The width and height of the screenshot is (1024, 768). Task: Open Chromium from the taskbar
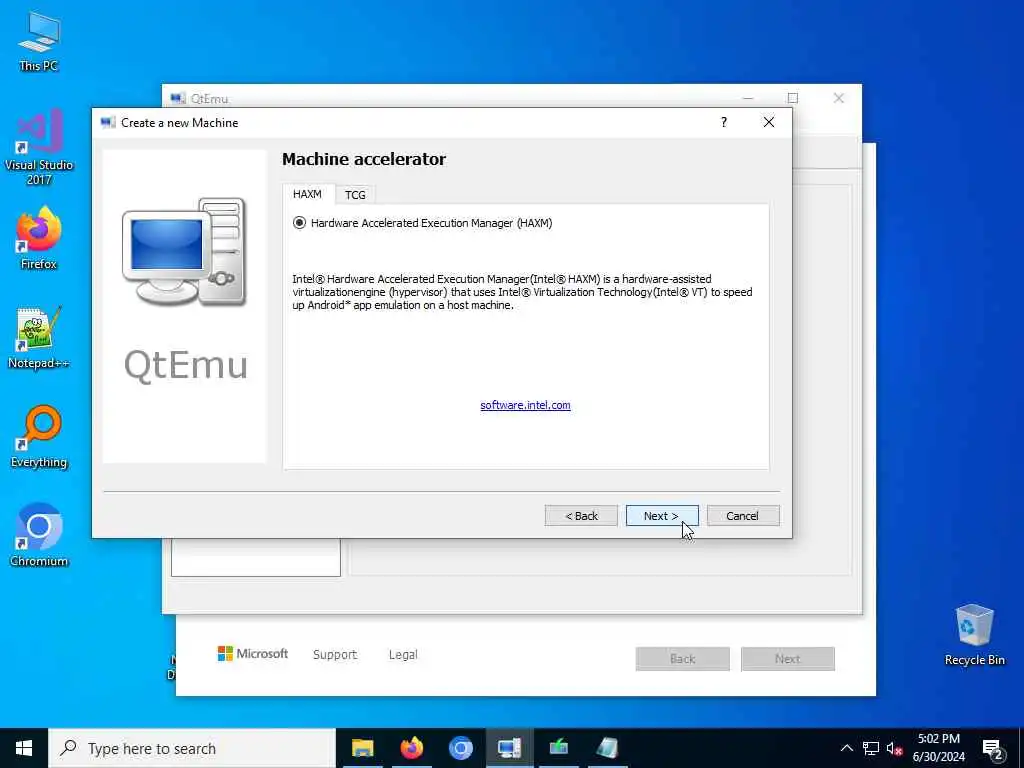(x=460, y=748)
